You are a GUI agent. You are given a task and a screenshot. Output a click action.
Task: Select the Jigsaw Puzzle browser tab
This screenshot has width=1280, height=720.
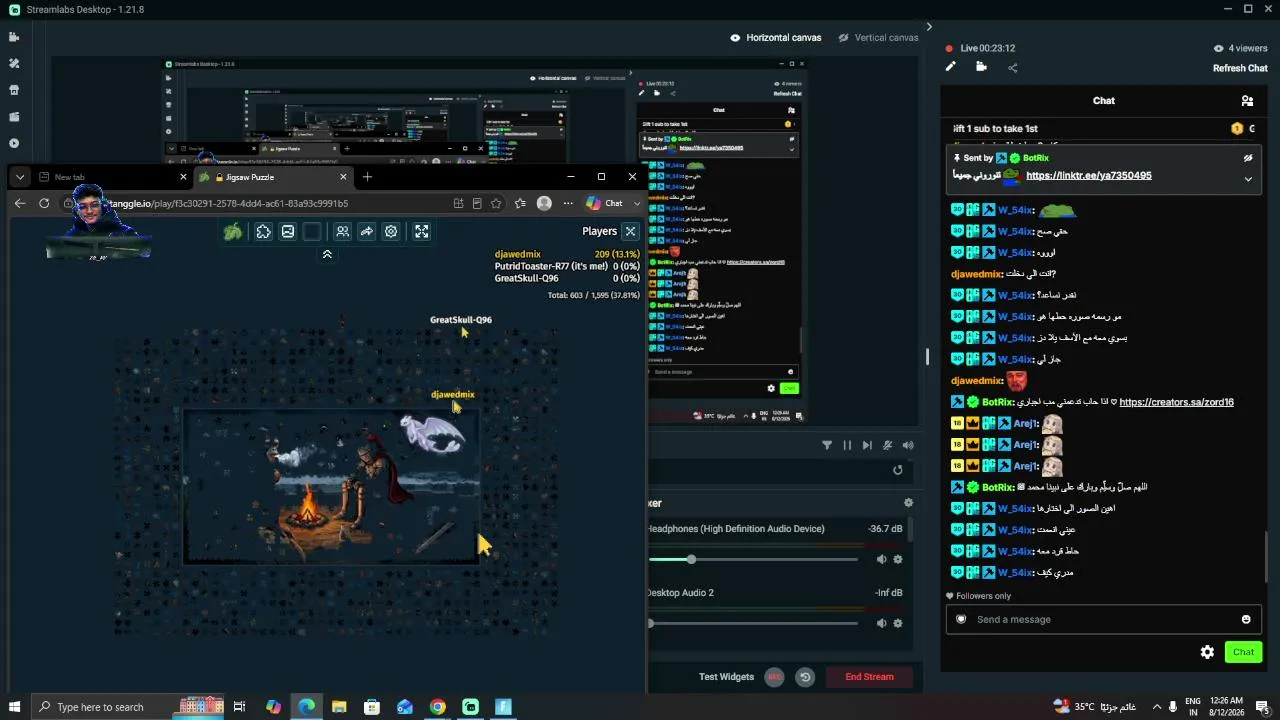[x=272, y=177]
